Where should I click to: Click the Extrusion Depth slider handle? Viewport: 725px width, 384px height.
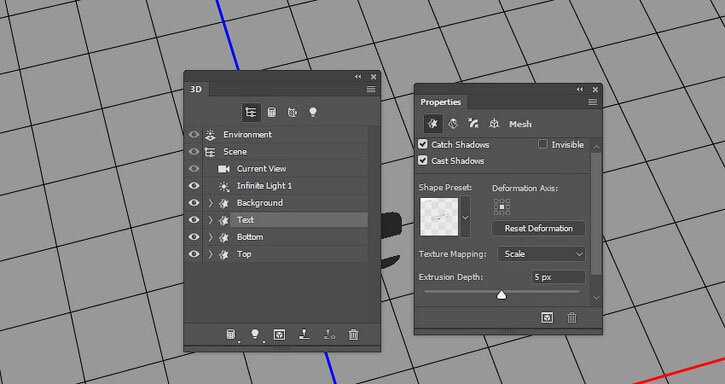pos(502,295)
